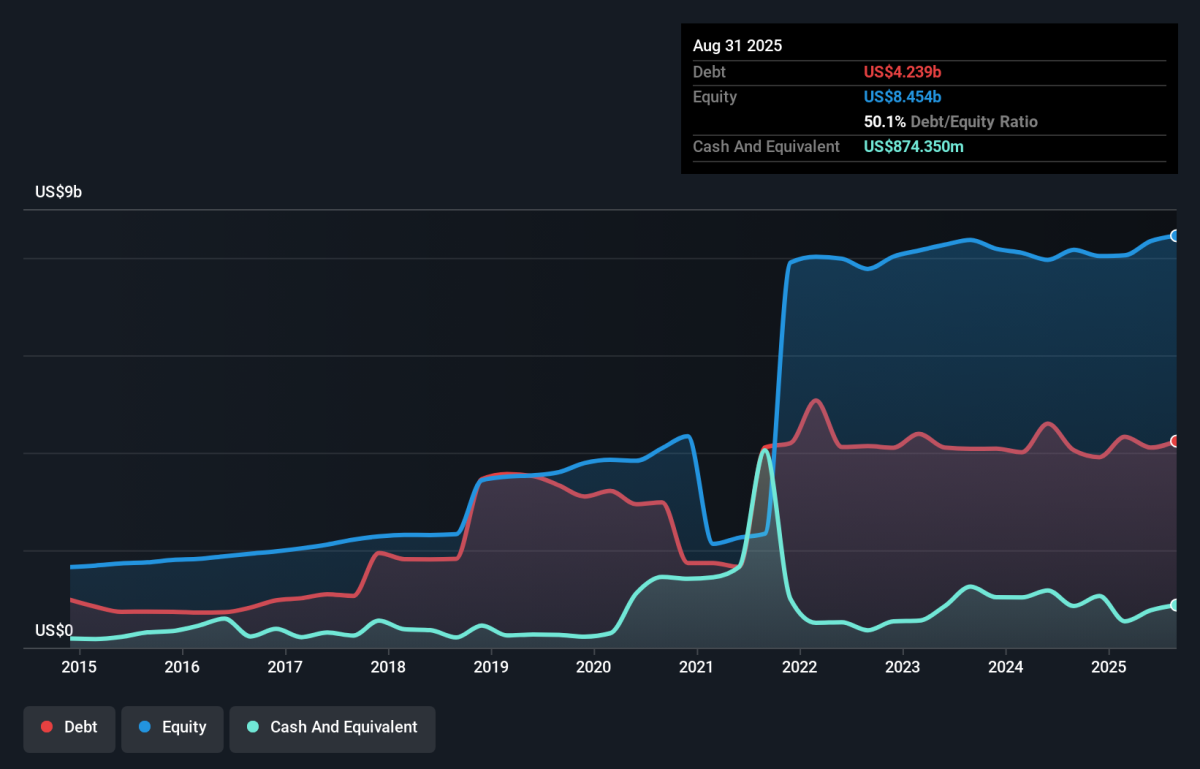The height and width of the screenshot is (769, 1200).
Task: Select the blue Equity endpoint marker
Action: [1176, 236]
